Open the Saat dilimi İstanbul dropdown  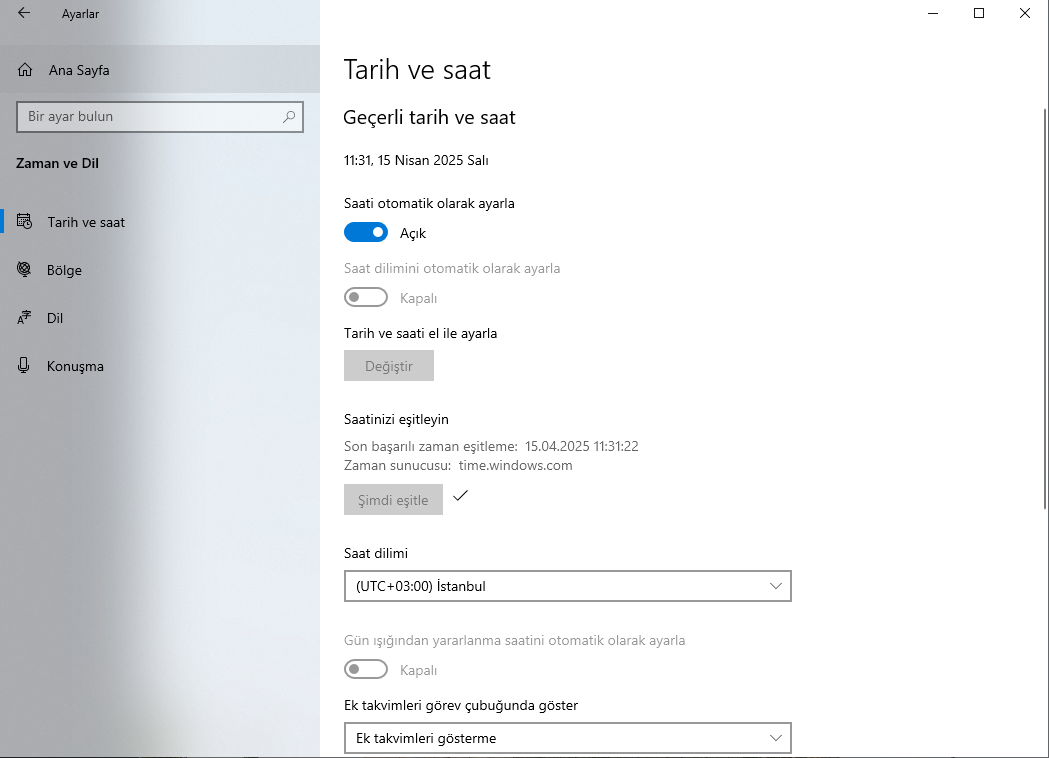[567, 586]
